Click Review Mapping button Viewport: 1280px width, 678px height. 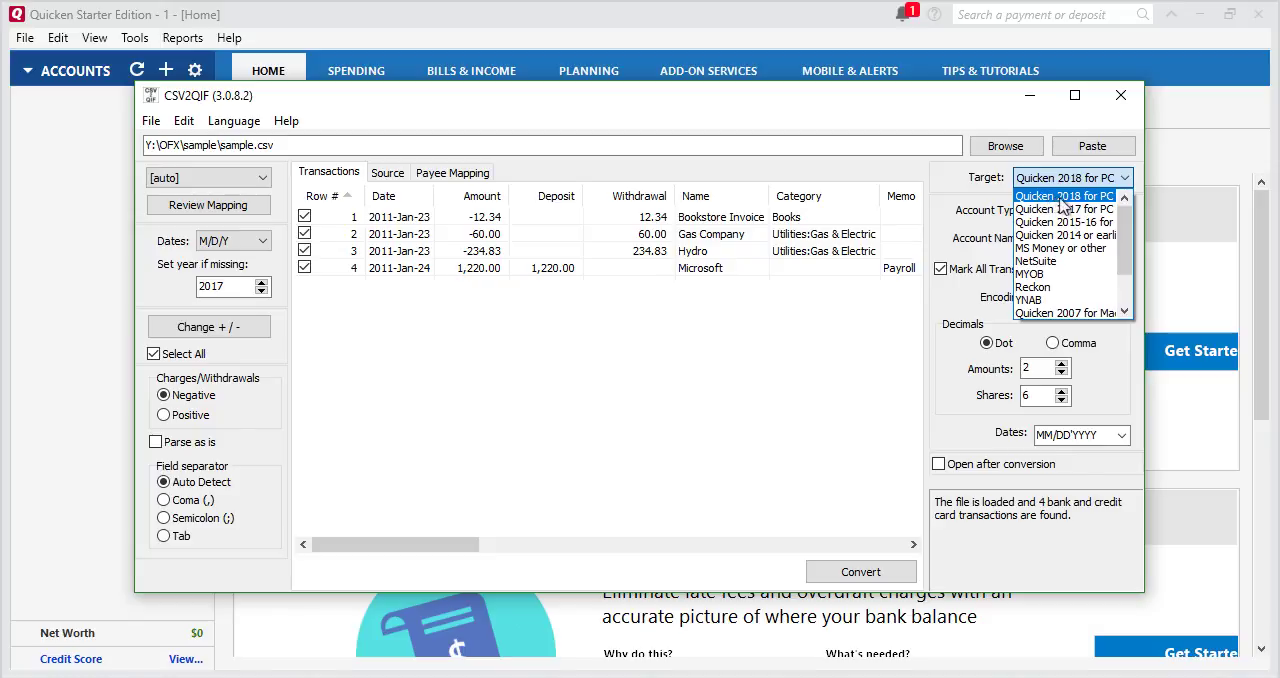(x=208, y=205)
